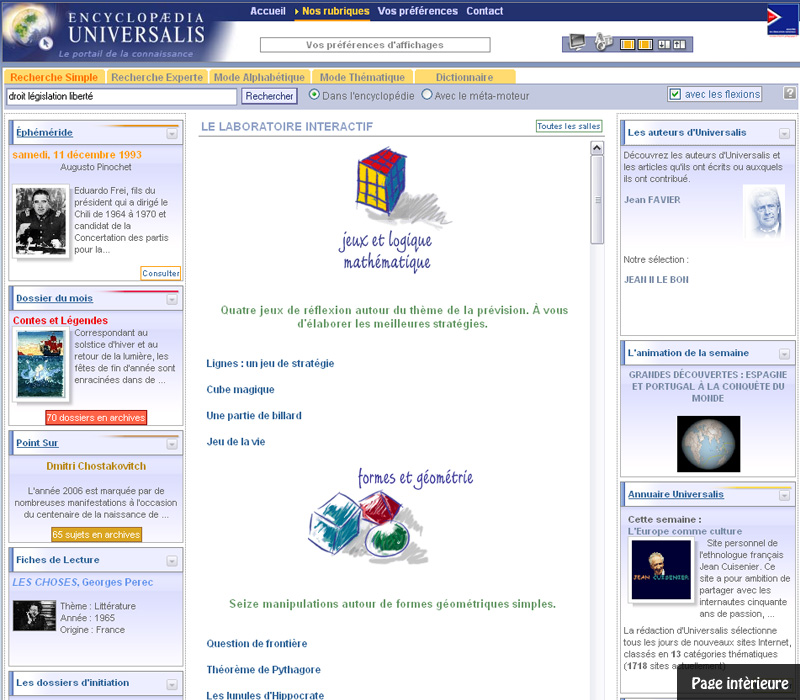Open the 65 sujets en archives button

96,535
